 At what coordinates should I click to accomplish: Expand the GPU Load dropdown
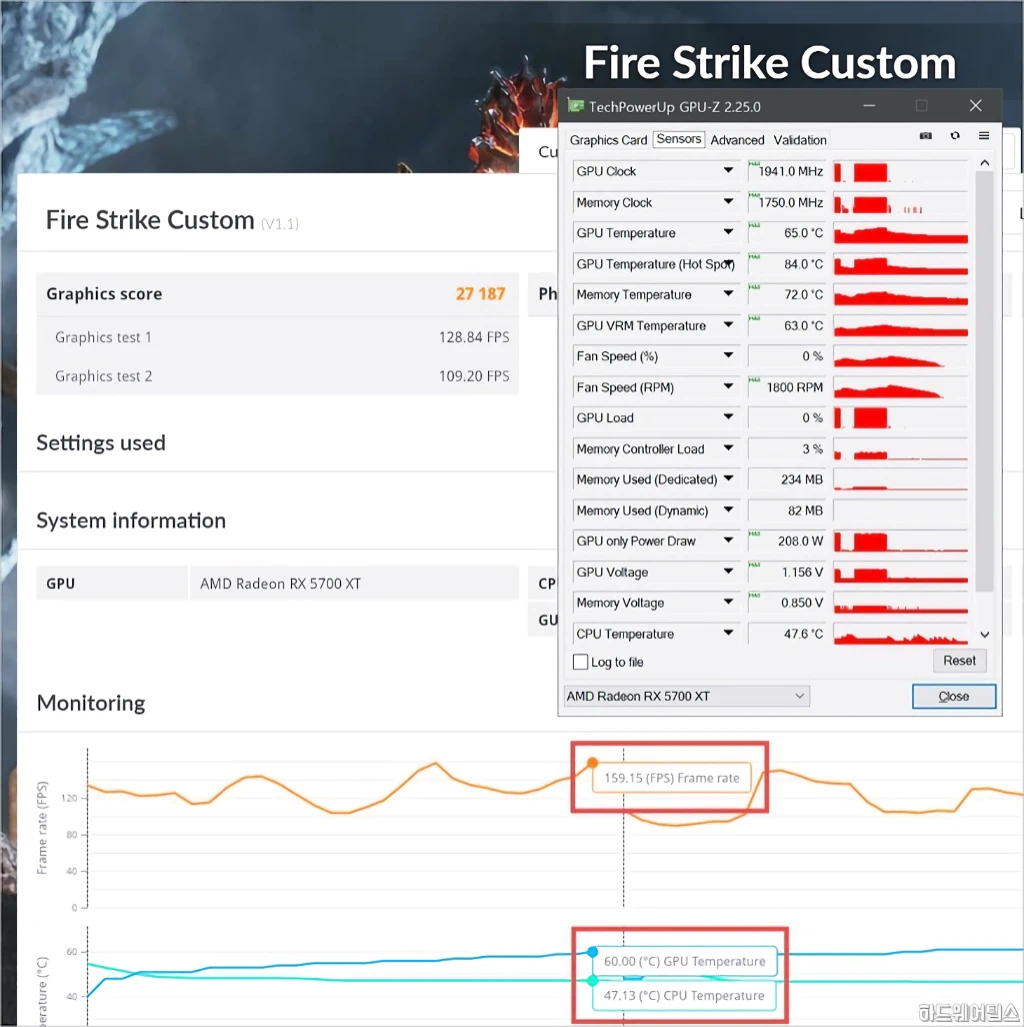[728, 417]
